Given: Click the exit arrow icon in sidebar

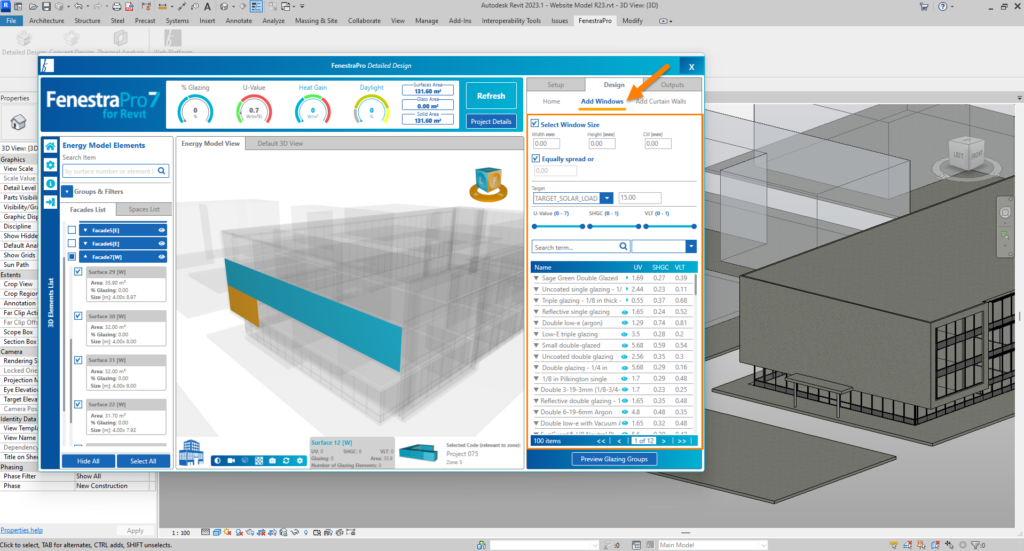Looking at the screenshot, I should click(50, 202).
